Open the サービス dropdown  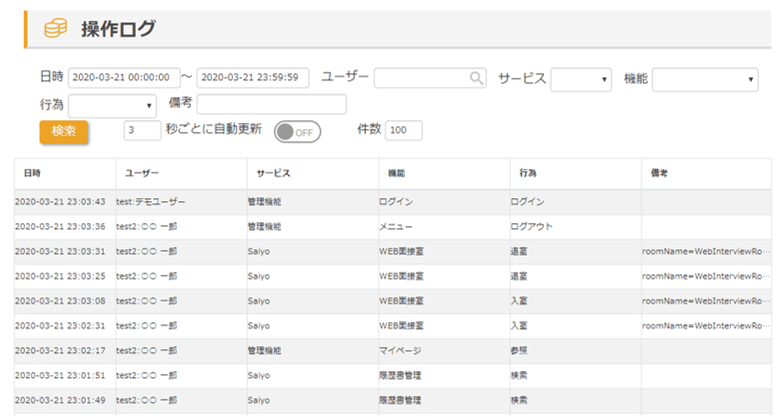point(581,80)
